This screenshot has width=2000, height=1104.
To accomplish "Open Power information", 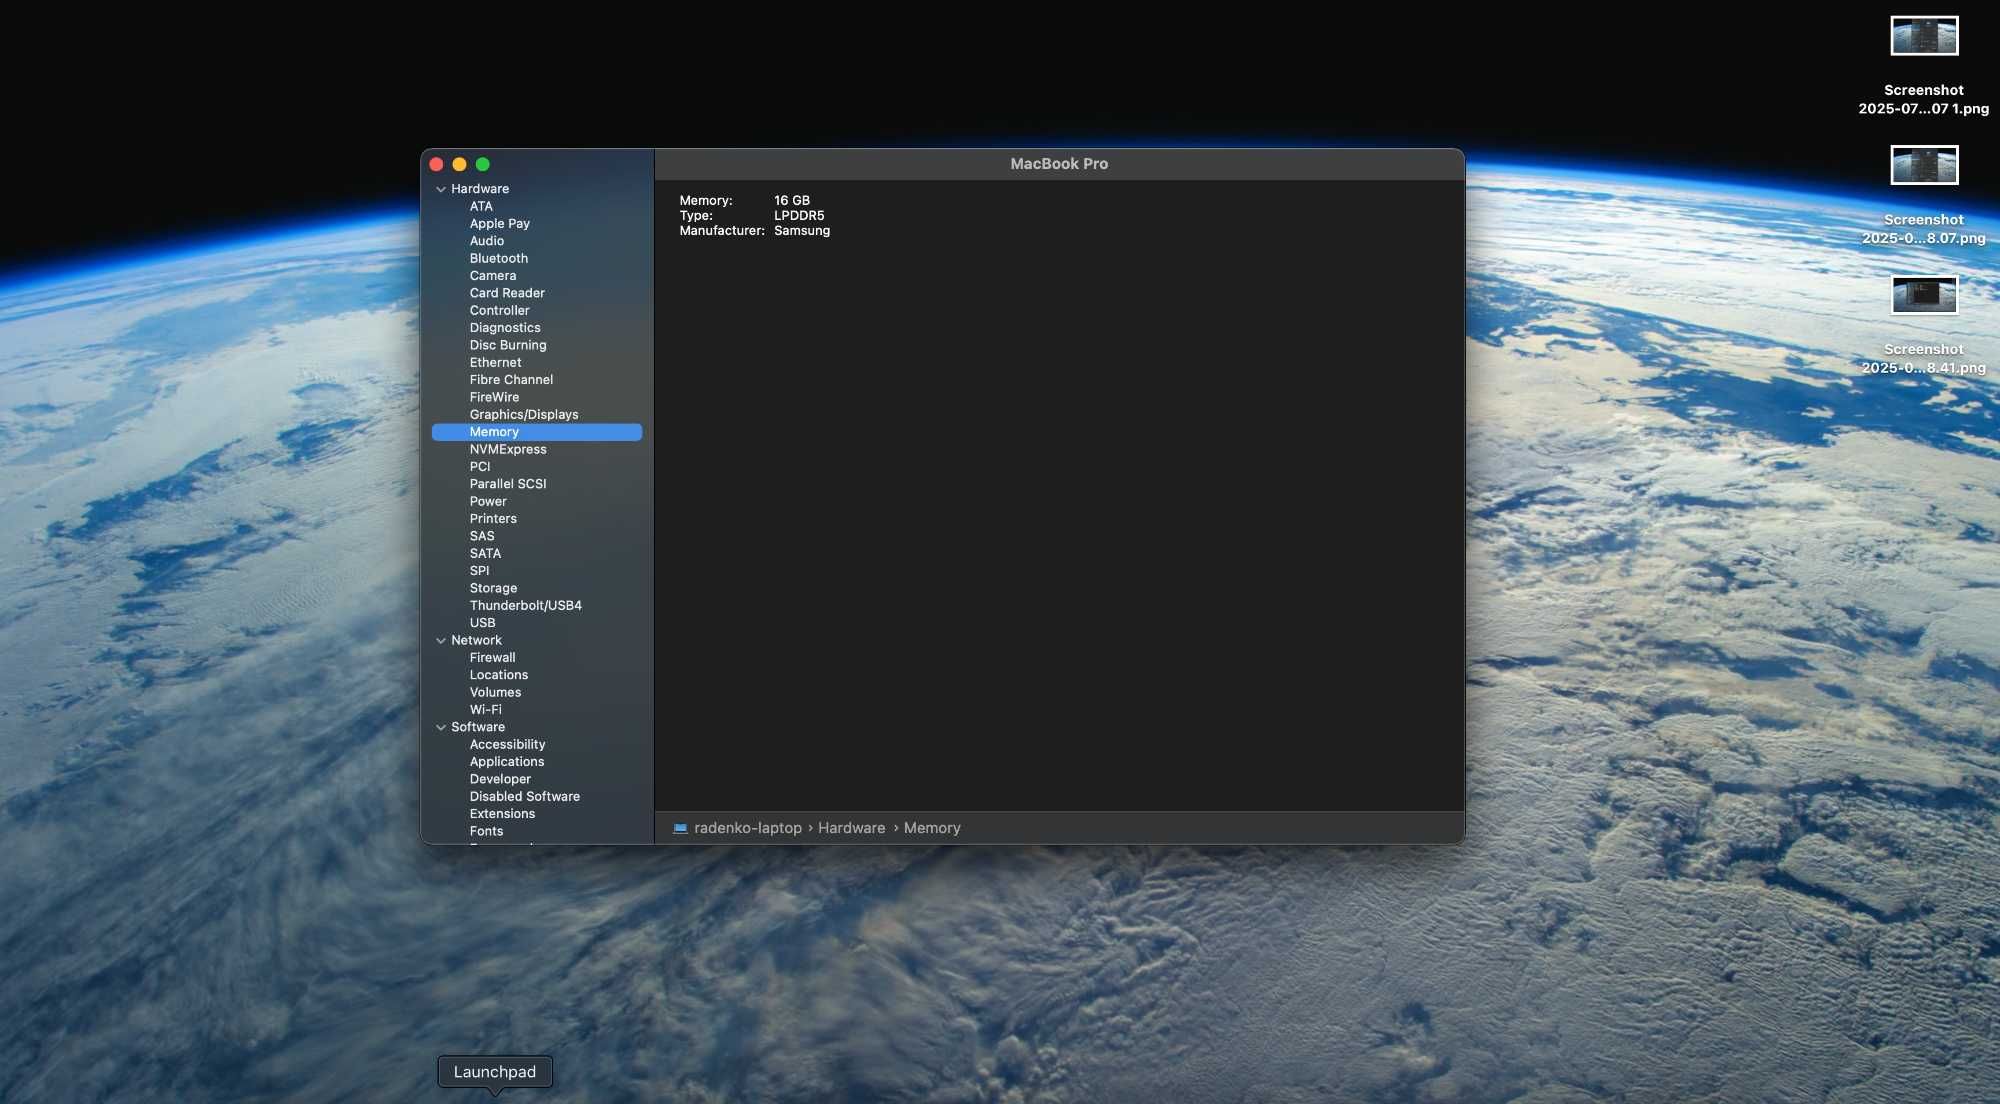I will coord(488,502).
